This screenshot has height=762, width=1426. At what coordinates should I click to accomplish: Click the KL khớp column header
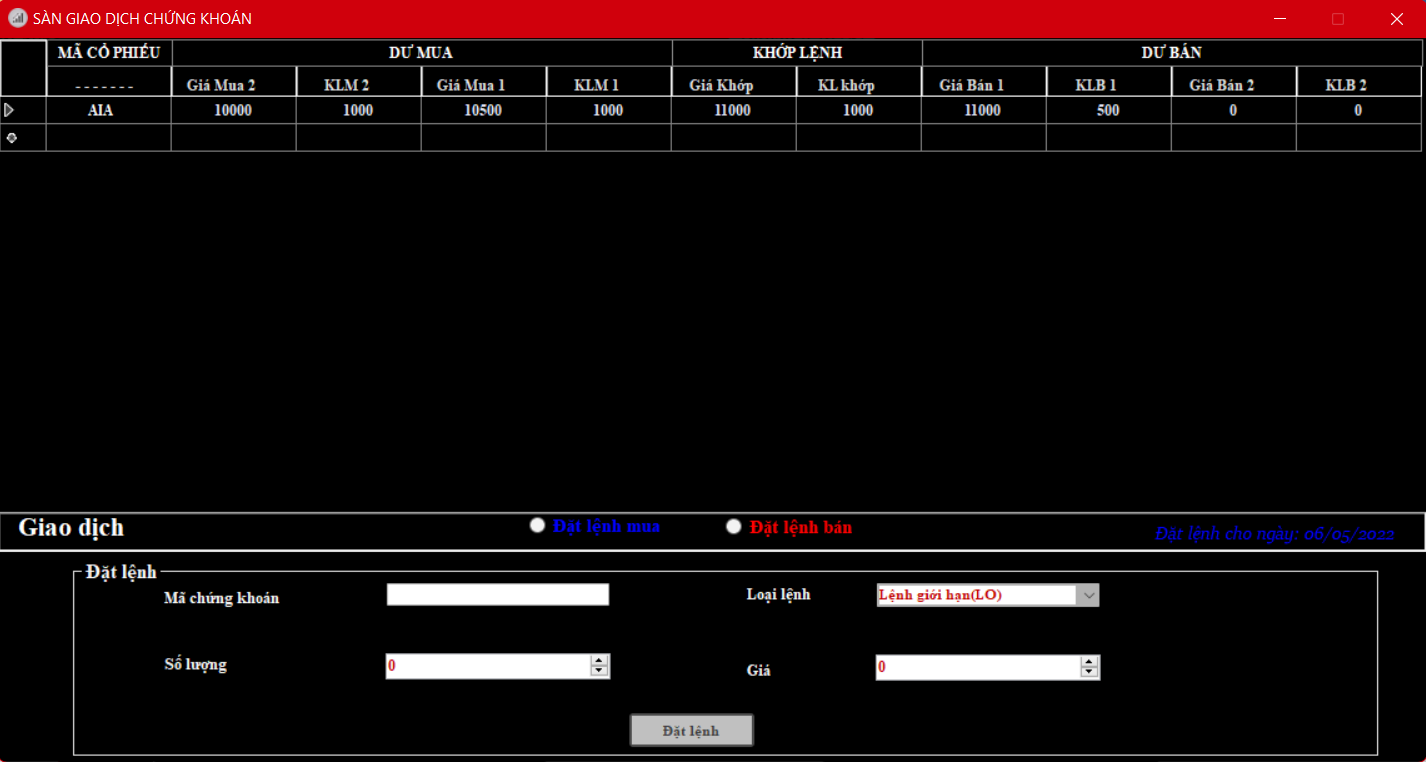(x=859, y=82)
